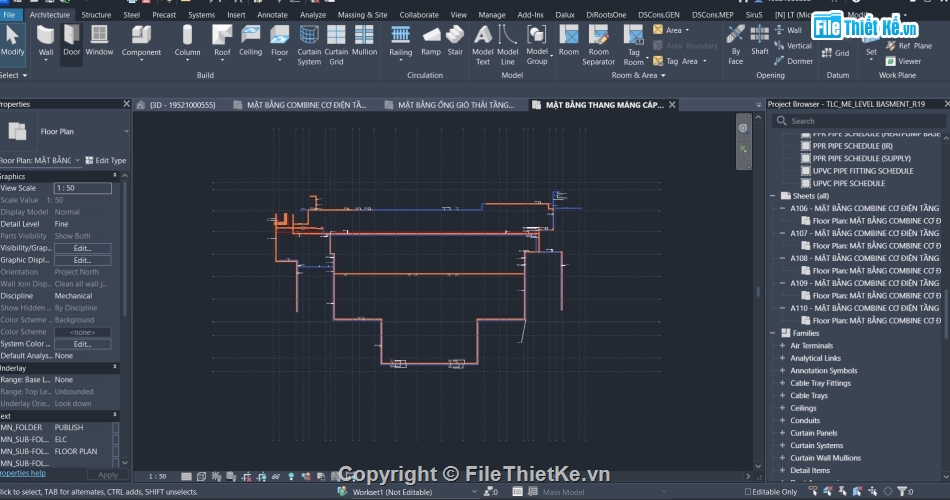Open the Component tool
This screenshot has width=950, height=500.
[141, 42]
